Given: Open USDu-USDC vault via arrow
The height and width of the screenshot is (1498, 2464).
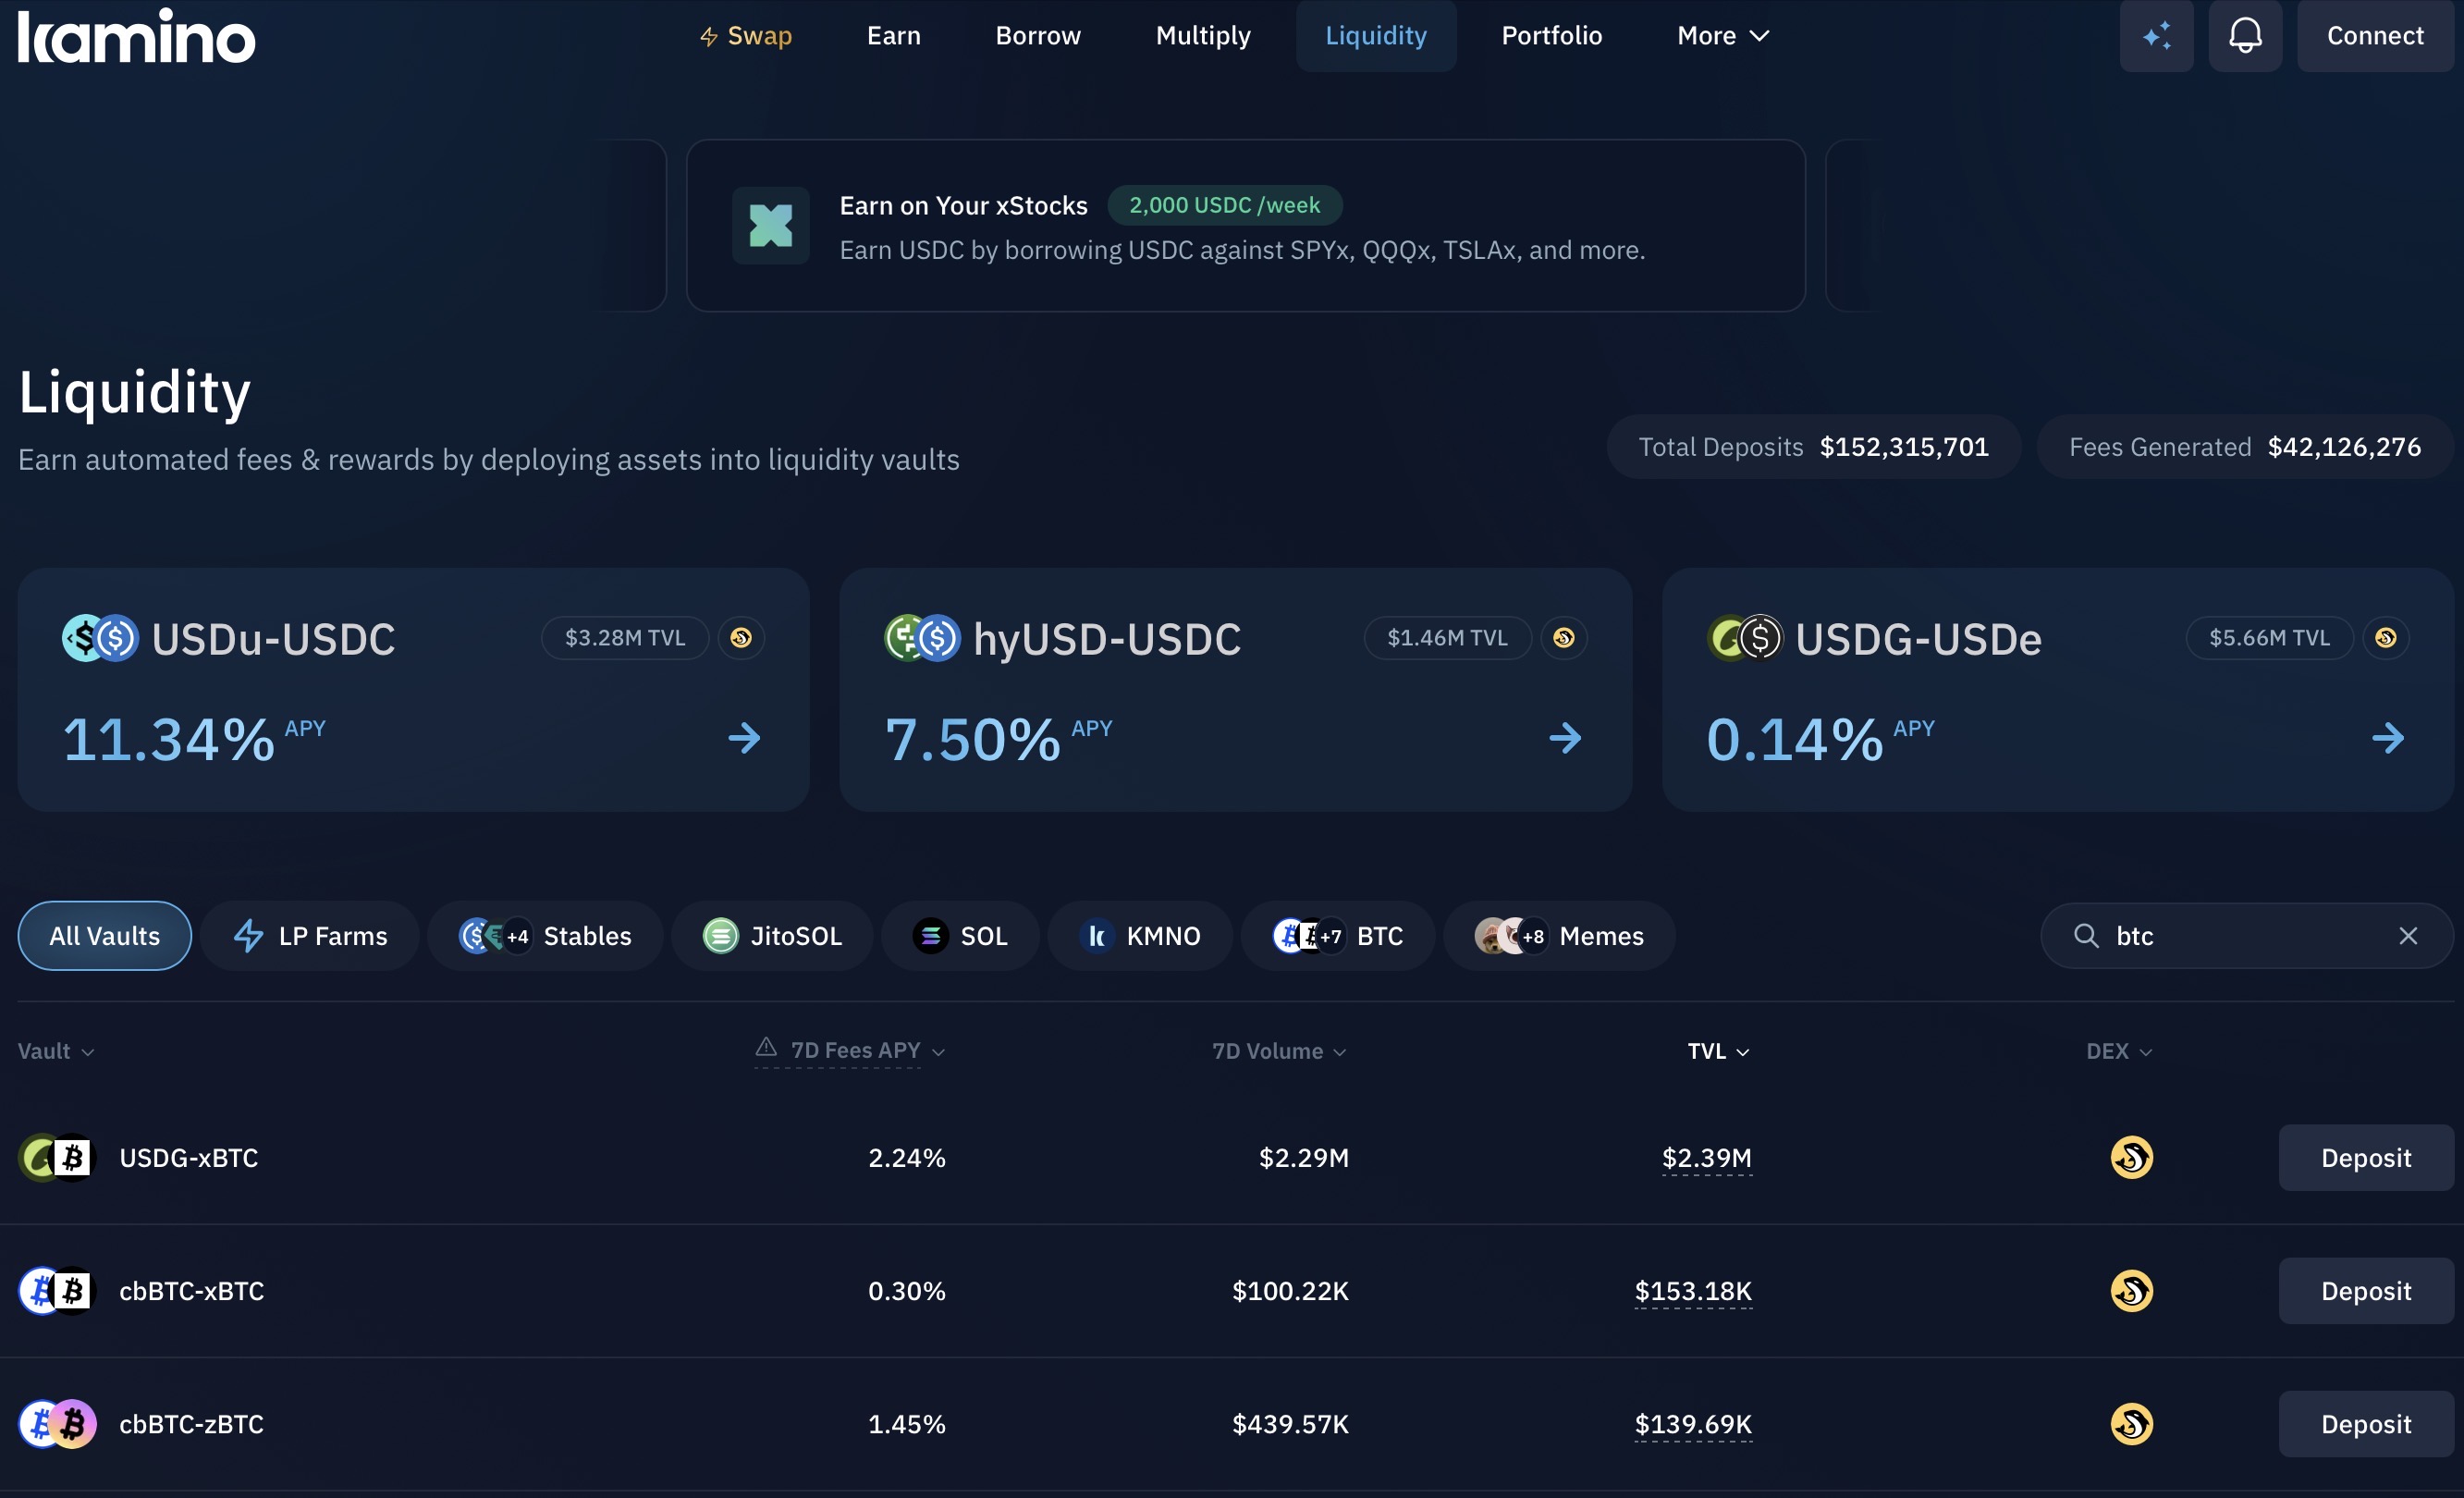Looking at the screenshot, I should [x=744, y=739].
